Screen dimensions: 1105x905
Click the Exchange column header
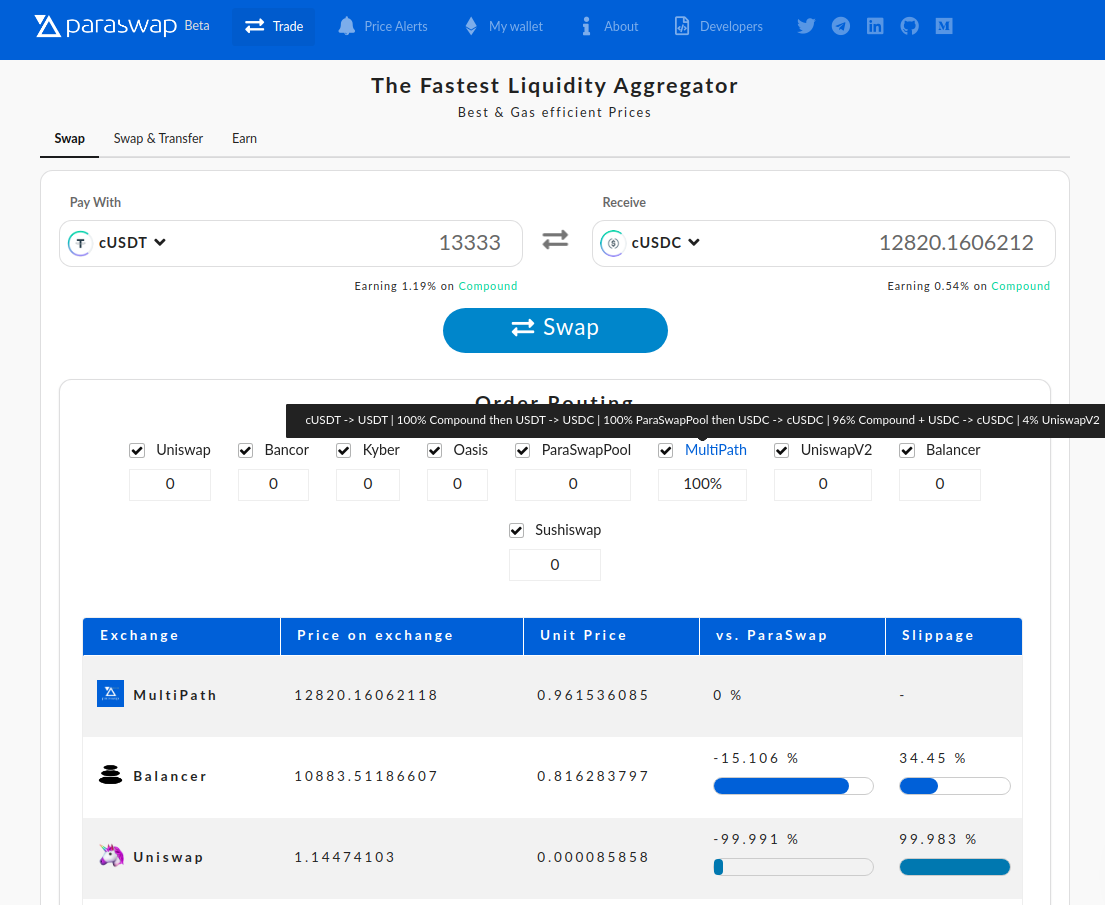tap(182, 636)
